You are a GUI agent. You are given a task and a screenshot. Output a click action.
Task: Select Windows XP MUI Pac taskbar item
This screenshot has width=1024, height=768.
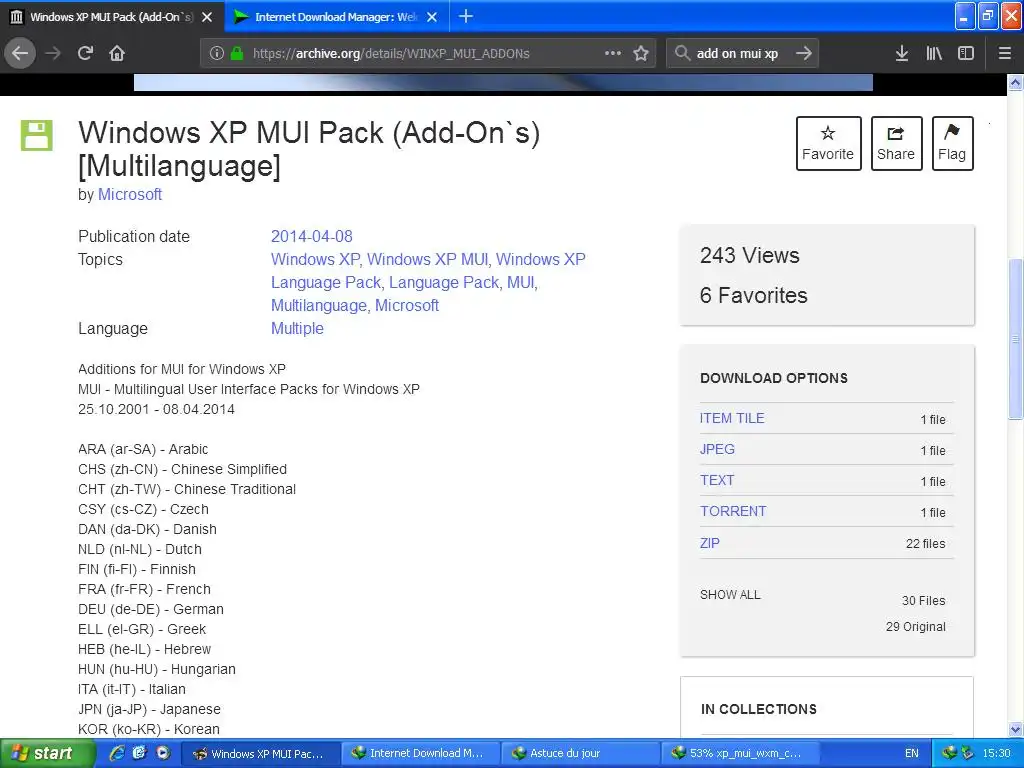260,754
